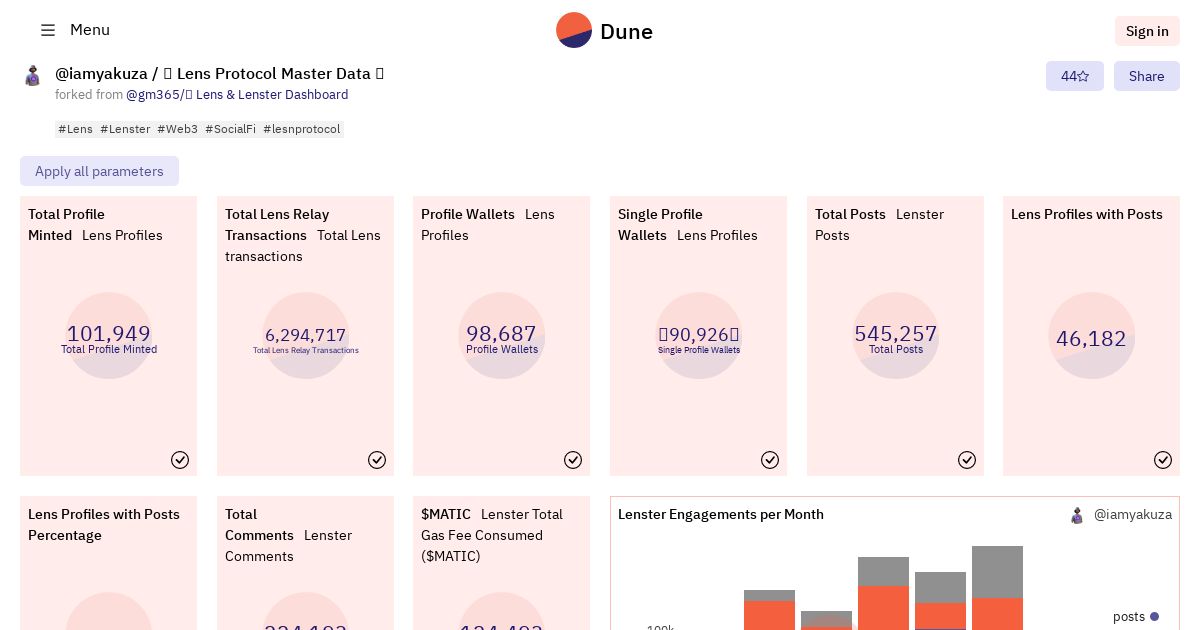
Task: Select the #lesnprotocol tag
Action: [x=302, y=129]
